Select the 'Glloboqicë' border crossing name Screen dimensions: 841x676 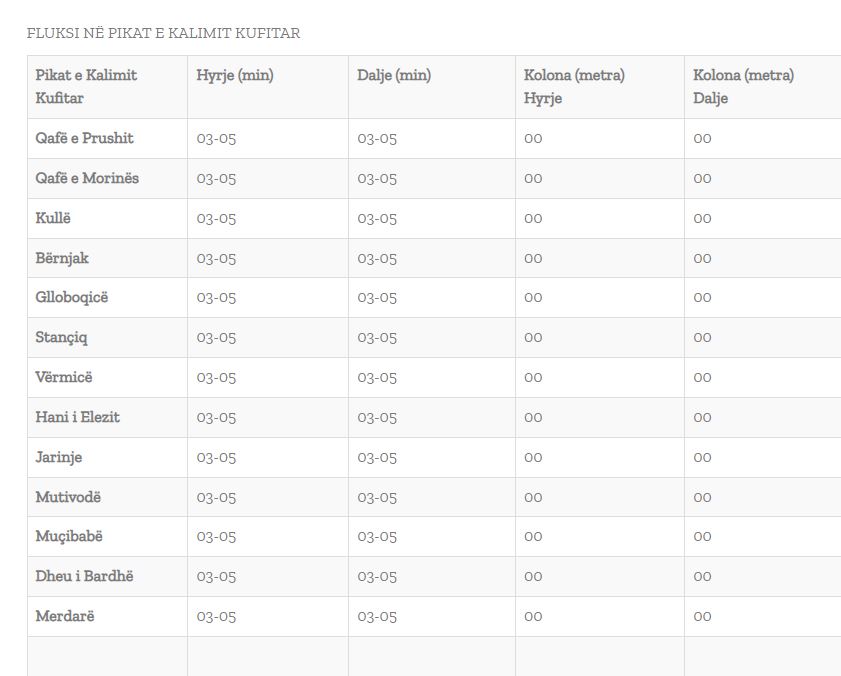(x=72, y=298)
